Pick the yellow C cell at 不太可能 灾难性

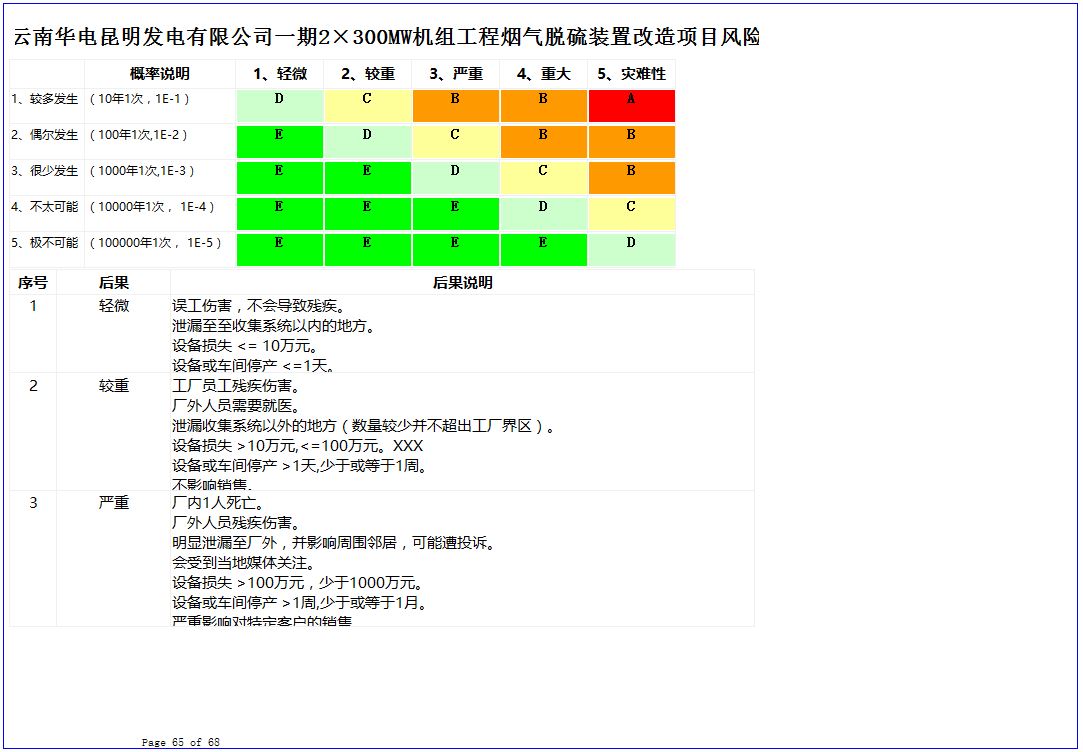pyautogui.click(x=631, y=213)
